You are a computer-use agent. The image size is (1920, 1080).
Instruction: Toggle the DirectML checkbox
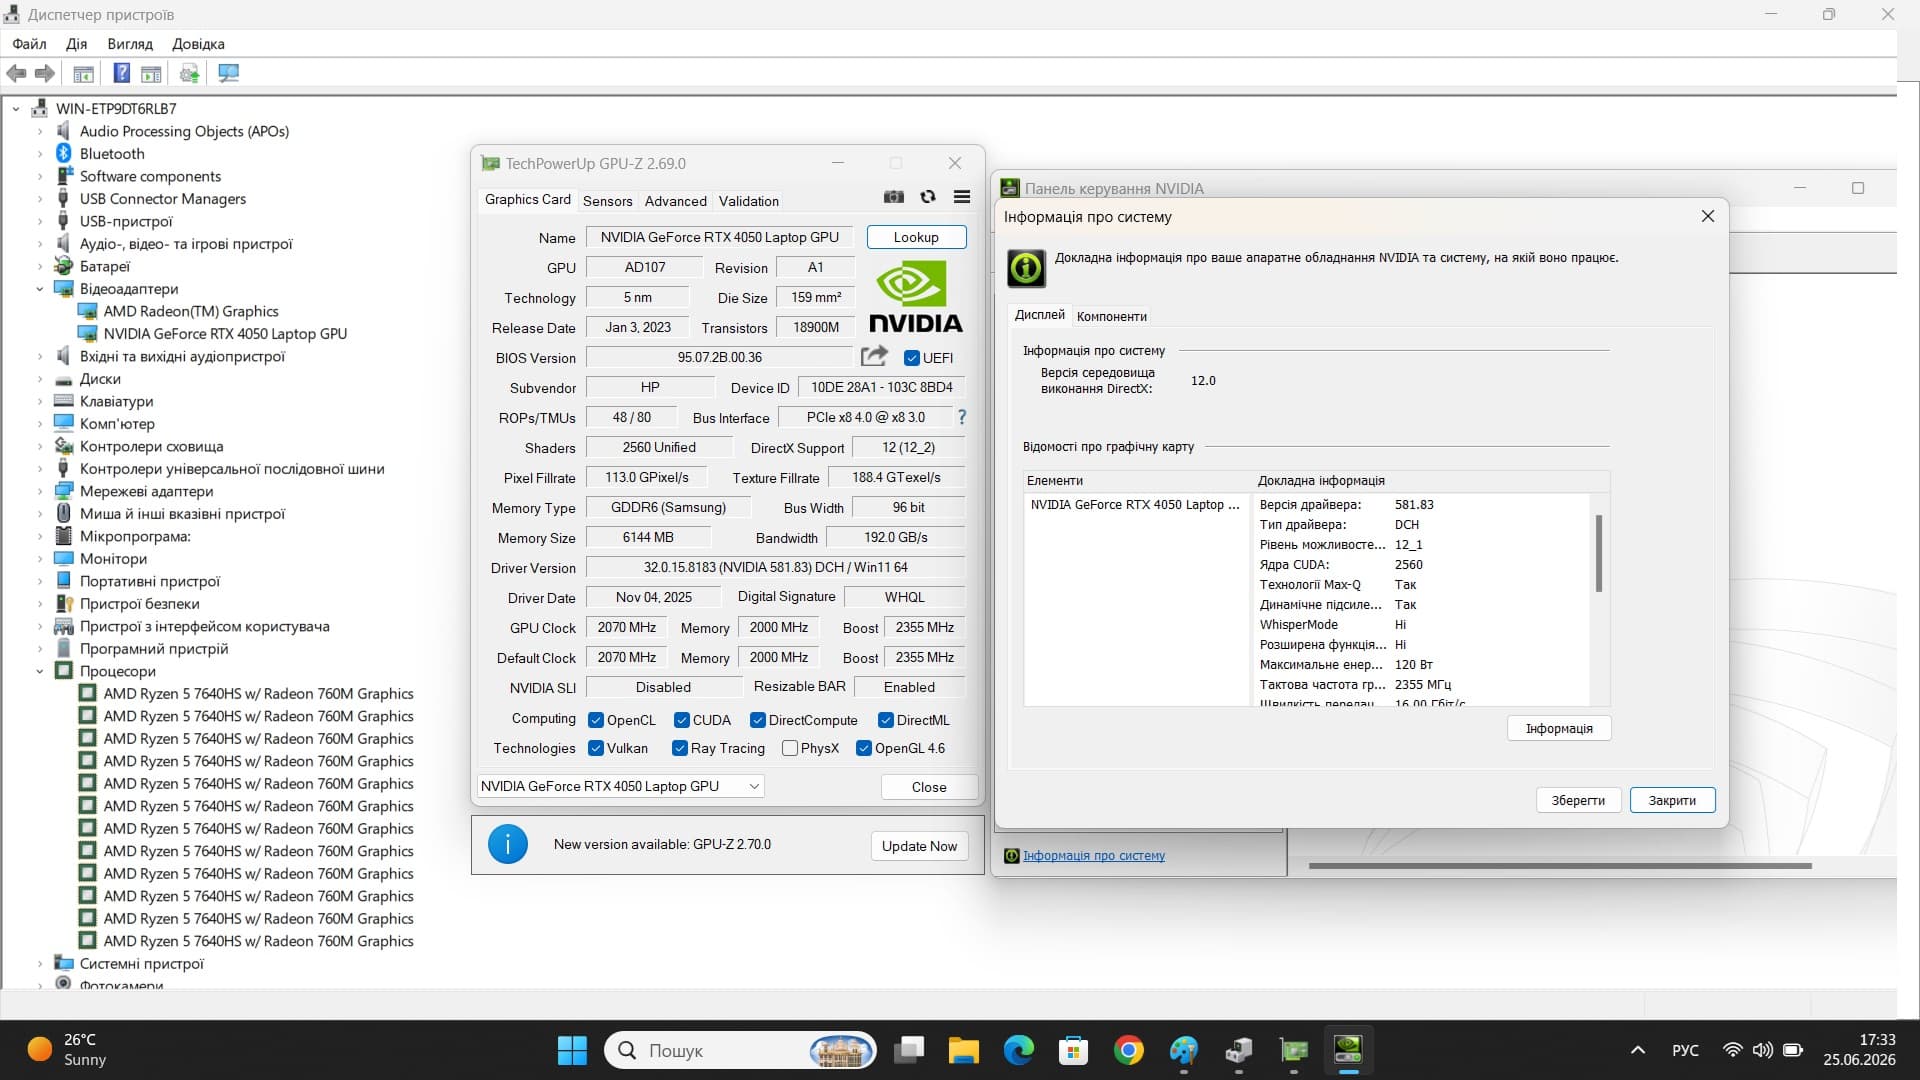point(885,720)
